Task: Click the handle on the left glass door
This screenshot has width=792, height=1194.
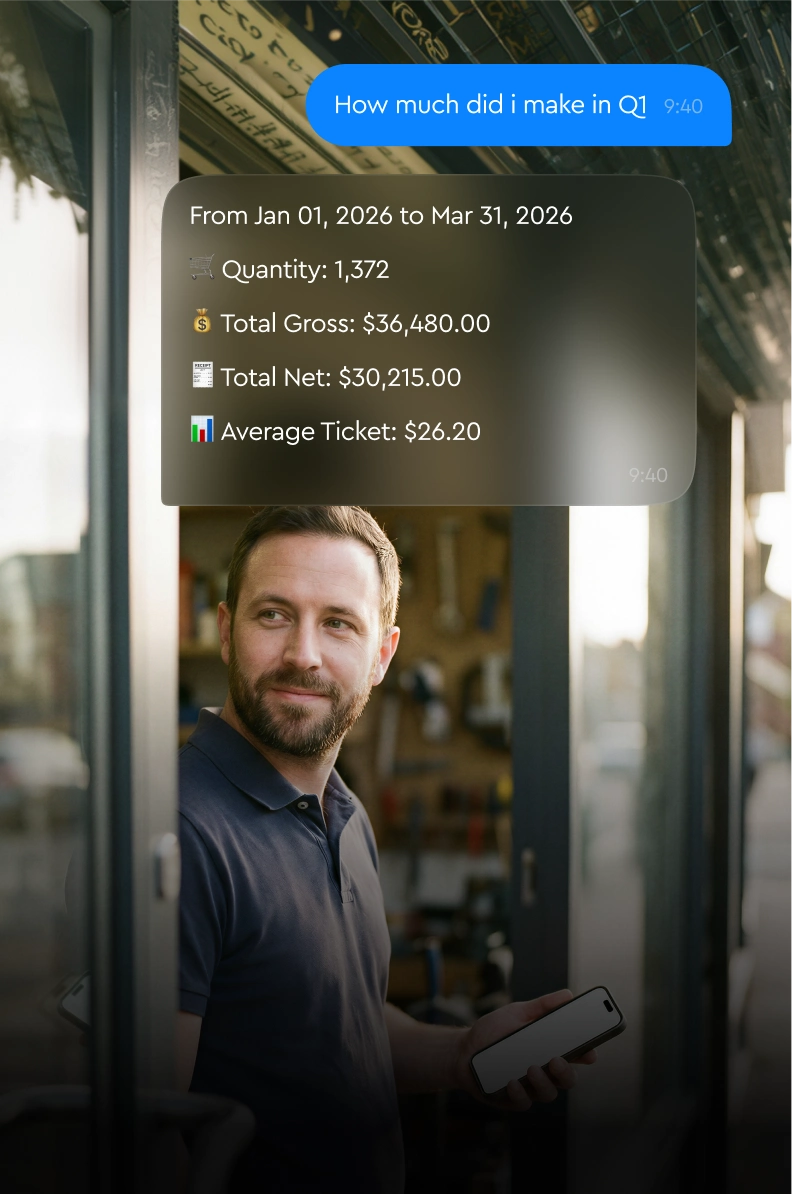Action: [165, 867]
